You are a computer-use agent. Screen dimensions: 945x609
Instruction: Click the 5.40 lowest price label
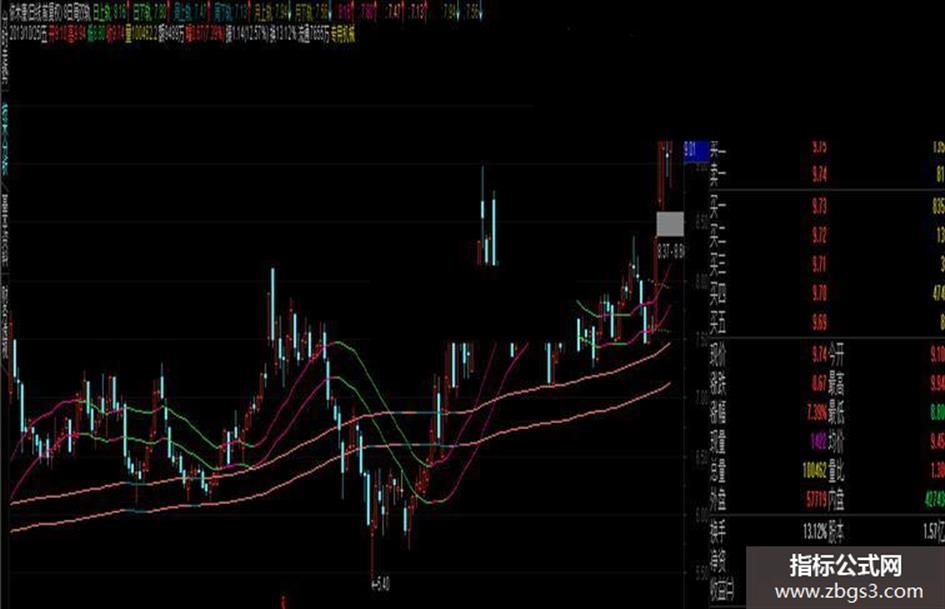click(381, 584)
